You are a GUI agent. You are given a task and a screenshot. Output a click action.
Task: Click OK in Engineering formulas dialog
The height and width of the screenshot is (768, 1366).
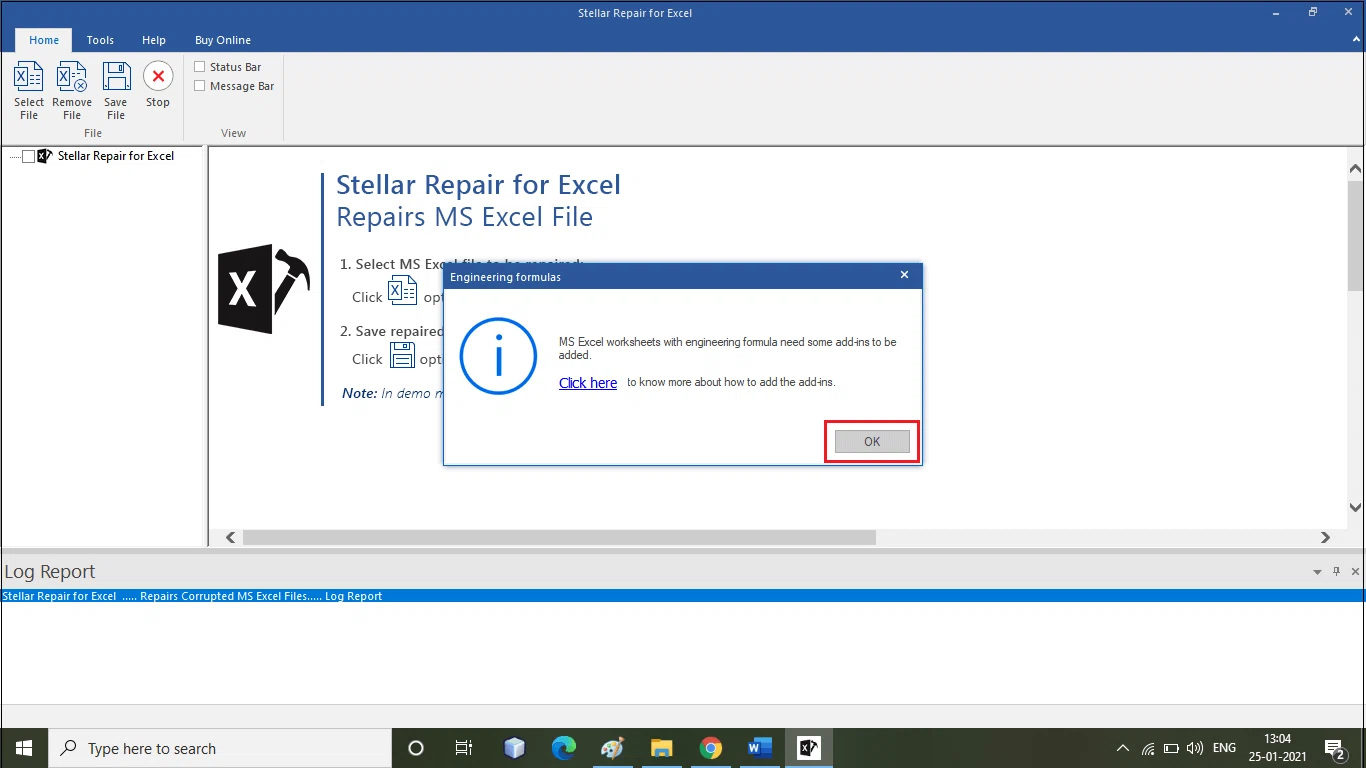pyautogui.click(x=872, y=442)
